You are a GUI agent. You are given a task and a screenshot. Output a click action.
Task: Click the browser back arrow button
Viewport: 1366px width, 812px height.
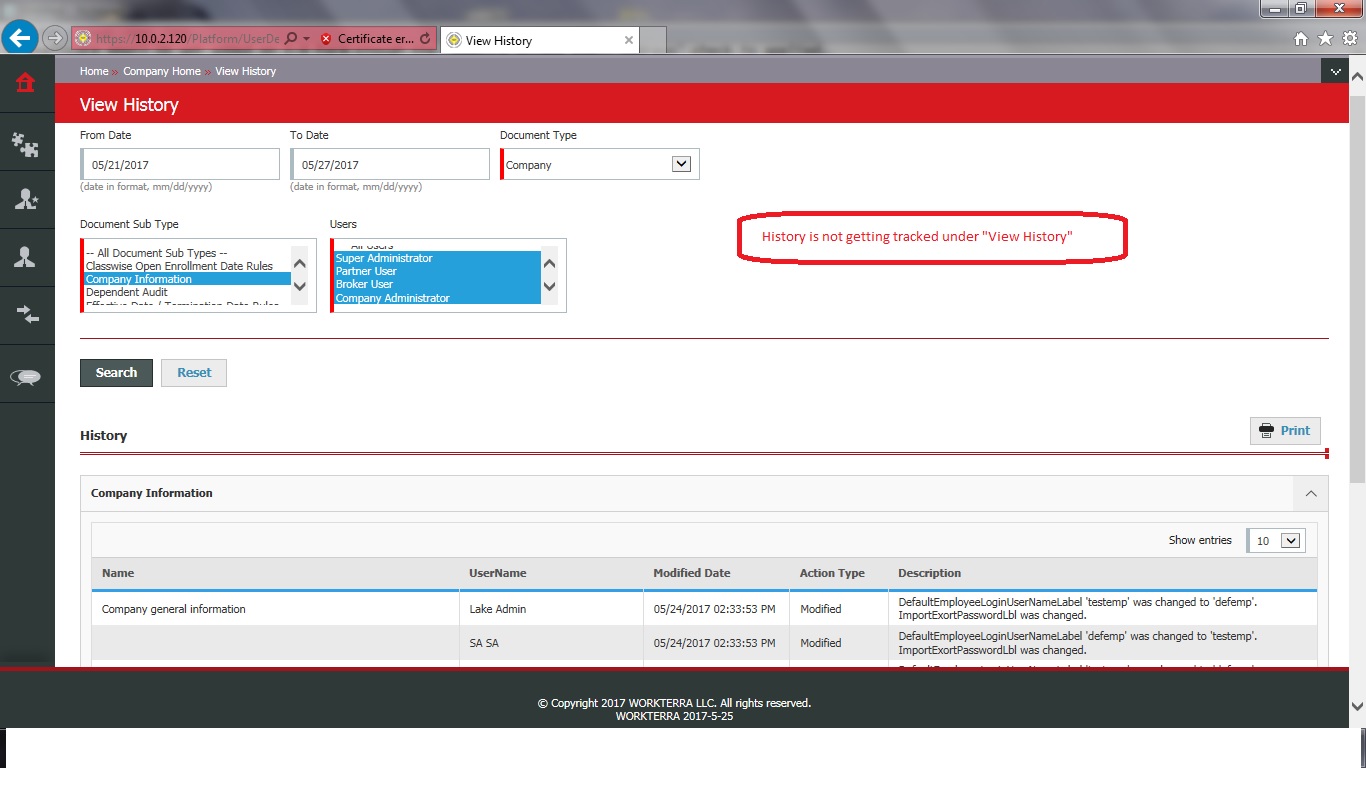20,39
